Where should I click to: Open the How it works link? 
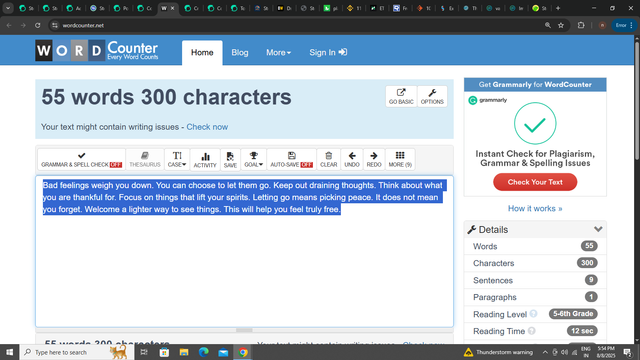[535, 209]
